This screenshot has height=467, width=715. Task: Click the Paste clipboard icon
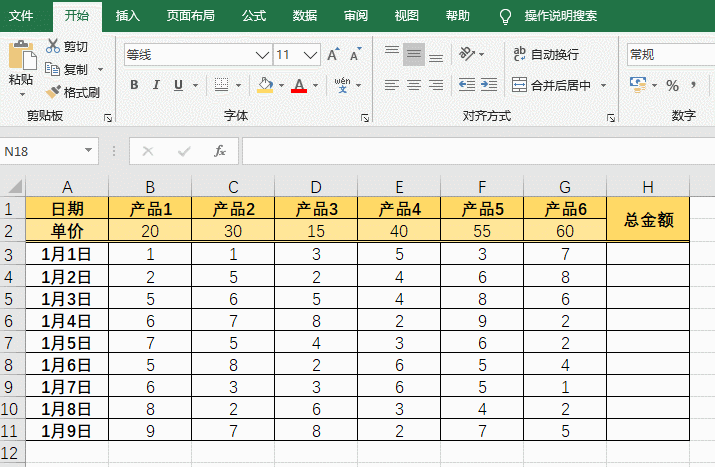click(x=20, y=58)
